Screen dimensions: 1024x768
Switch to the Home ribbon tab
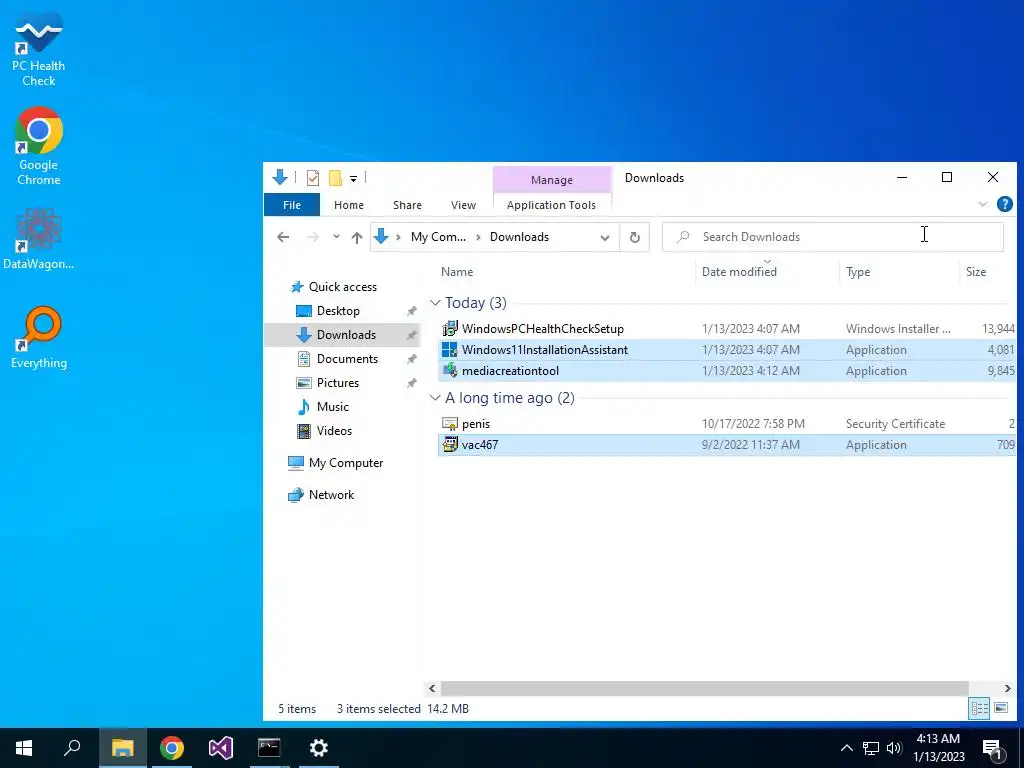pyautogui.click(x=349, y=205)
